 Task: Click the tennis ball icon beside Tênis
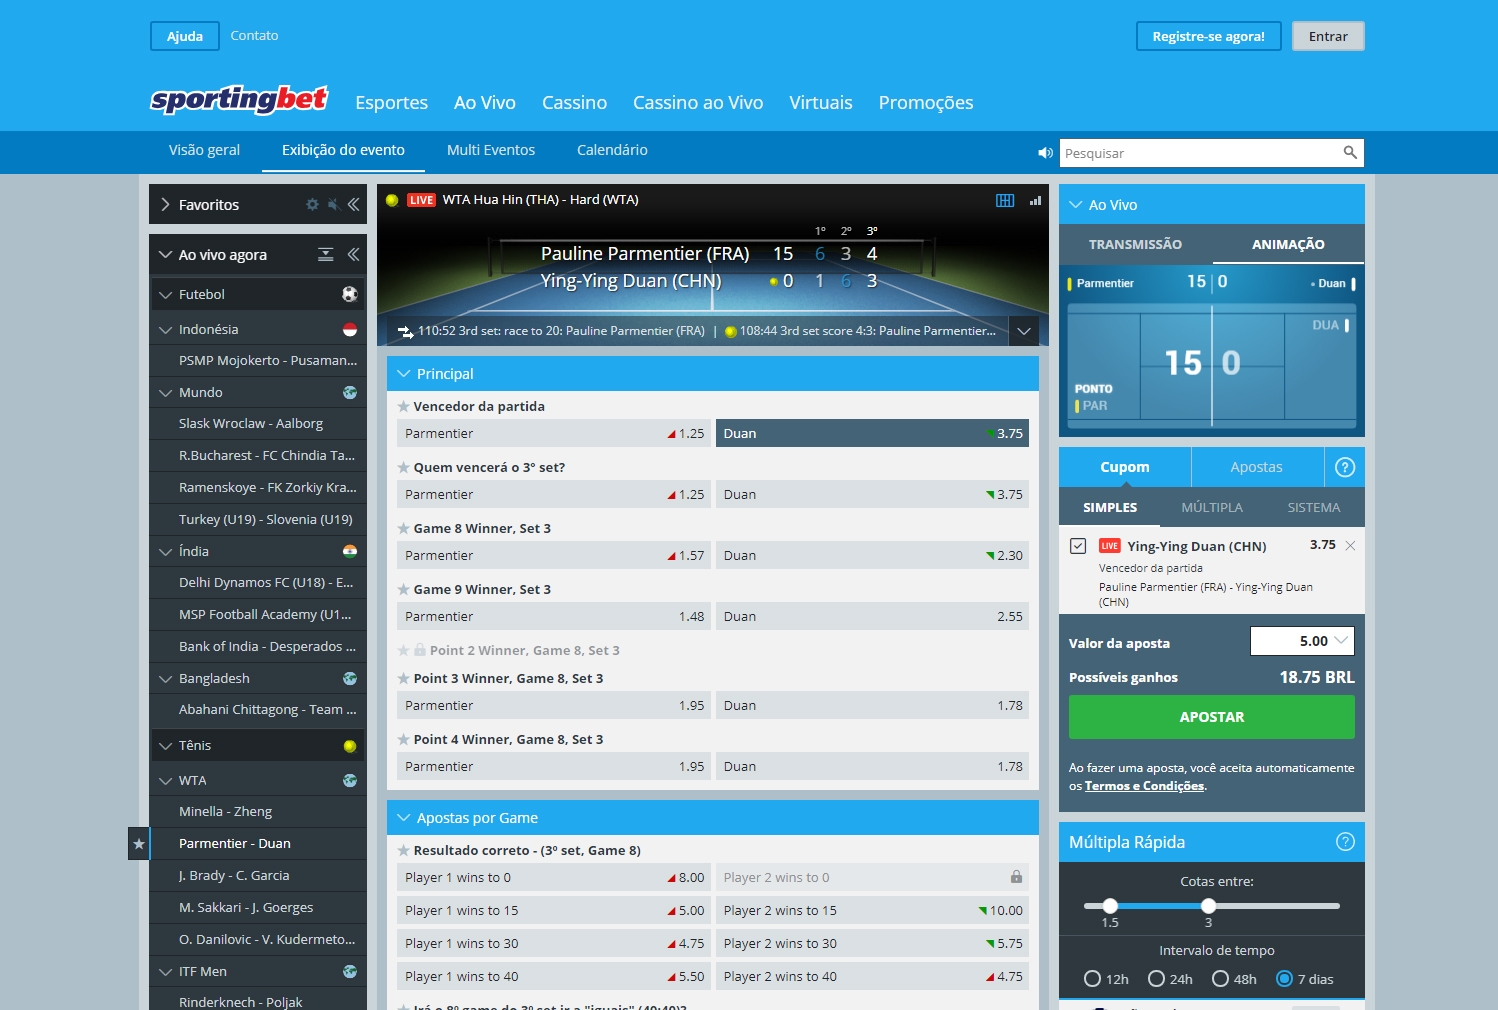pyautogui.click(x=350, y=745)
